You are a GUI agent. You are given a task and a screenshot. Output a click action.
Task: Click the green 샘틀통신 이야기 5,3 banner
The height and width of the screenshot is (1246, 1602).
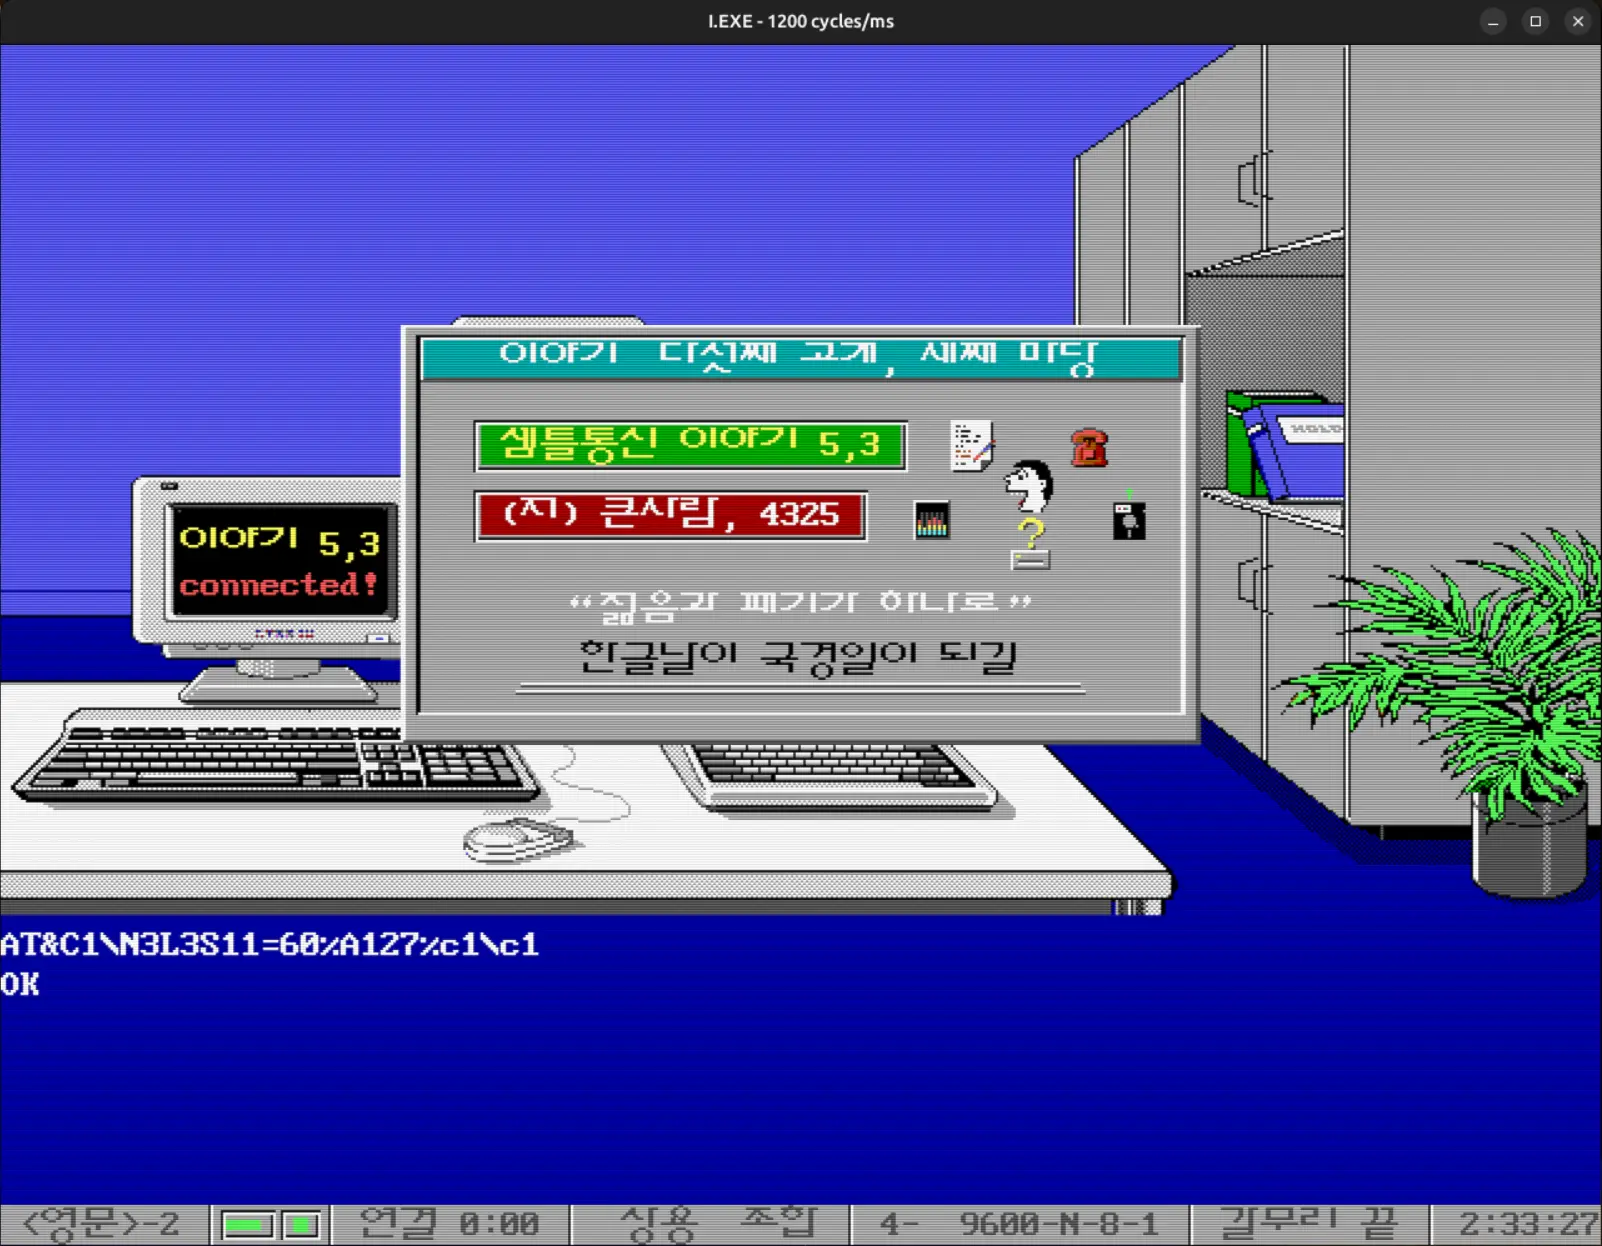pos(690,443)
